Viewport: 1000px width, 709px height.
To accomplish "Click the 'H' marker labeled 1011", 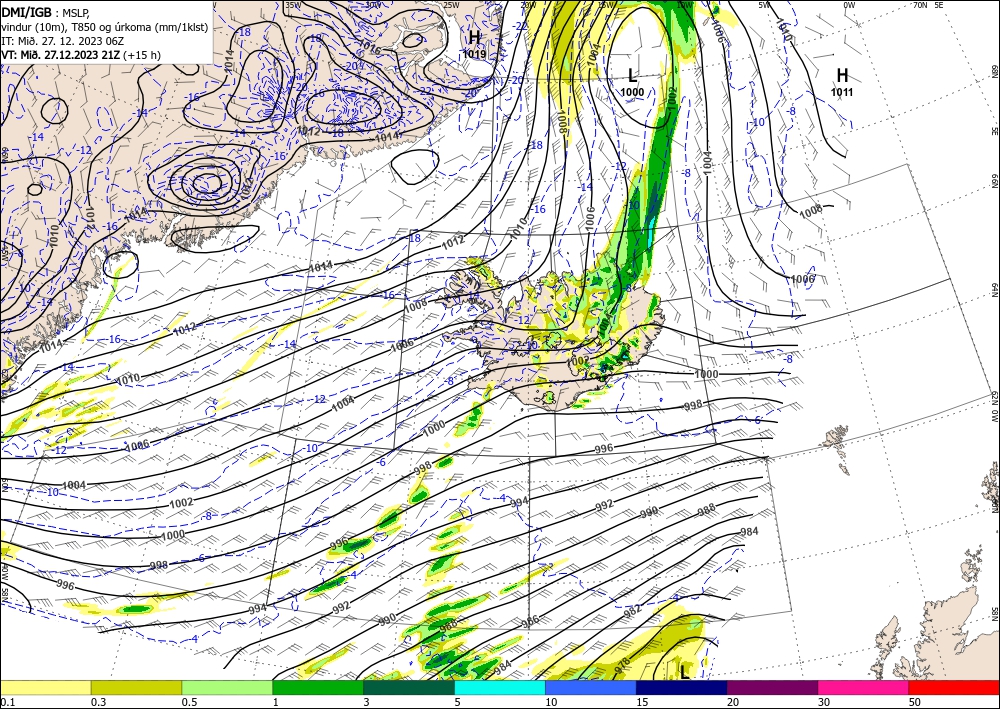I will tap(842, 75).
